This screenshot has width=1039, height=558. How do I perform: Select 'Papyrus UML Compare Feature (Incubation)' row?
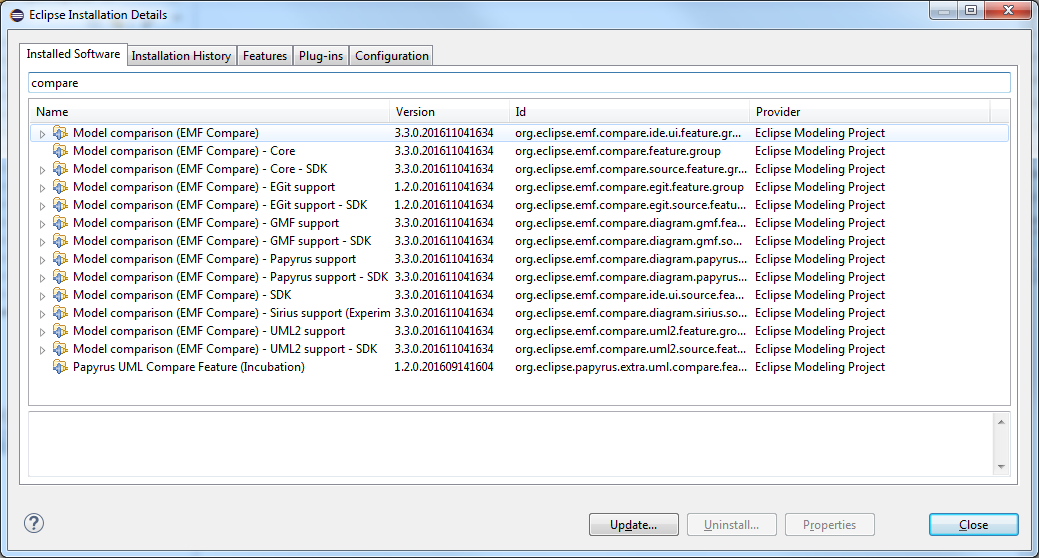520,366
